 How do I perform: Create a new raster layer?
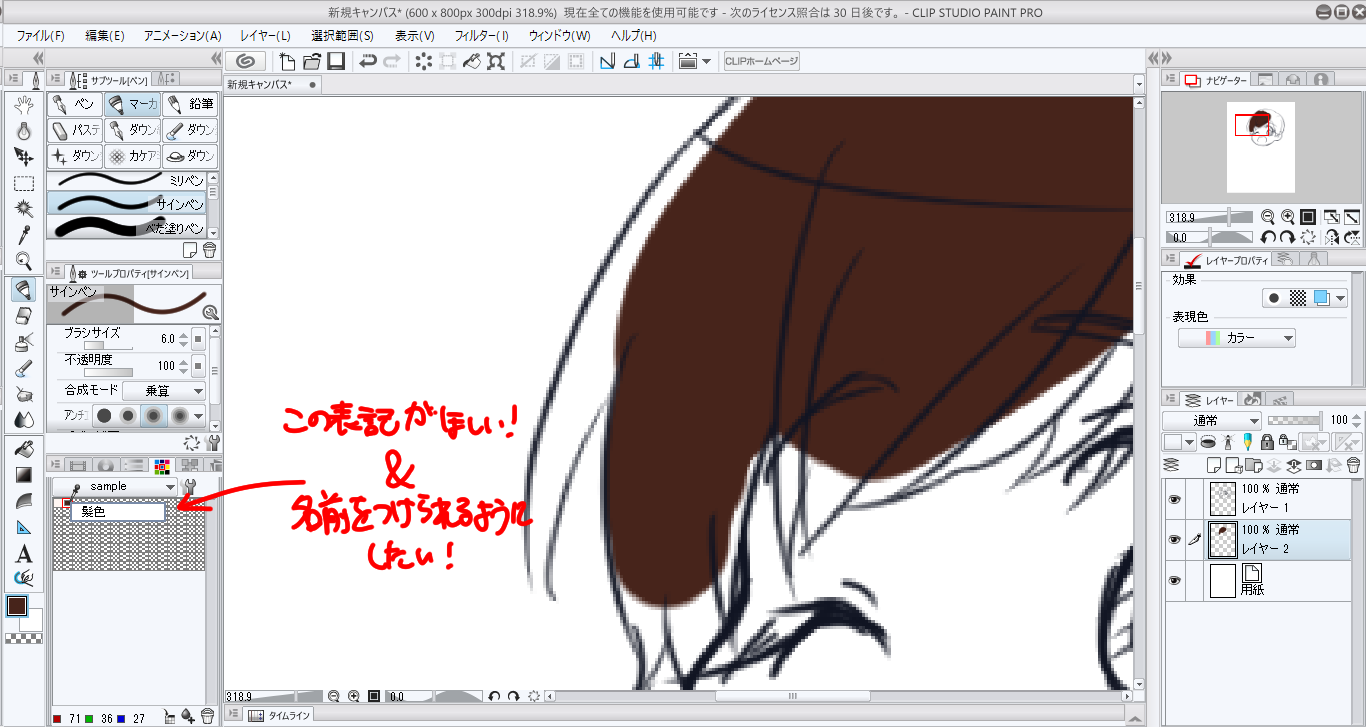point(1214,465)
